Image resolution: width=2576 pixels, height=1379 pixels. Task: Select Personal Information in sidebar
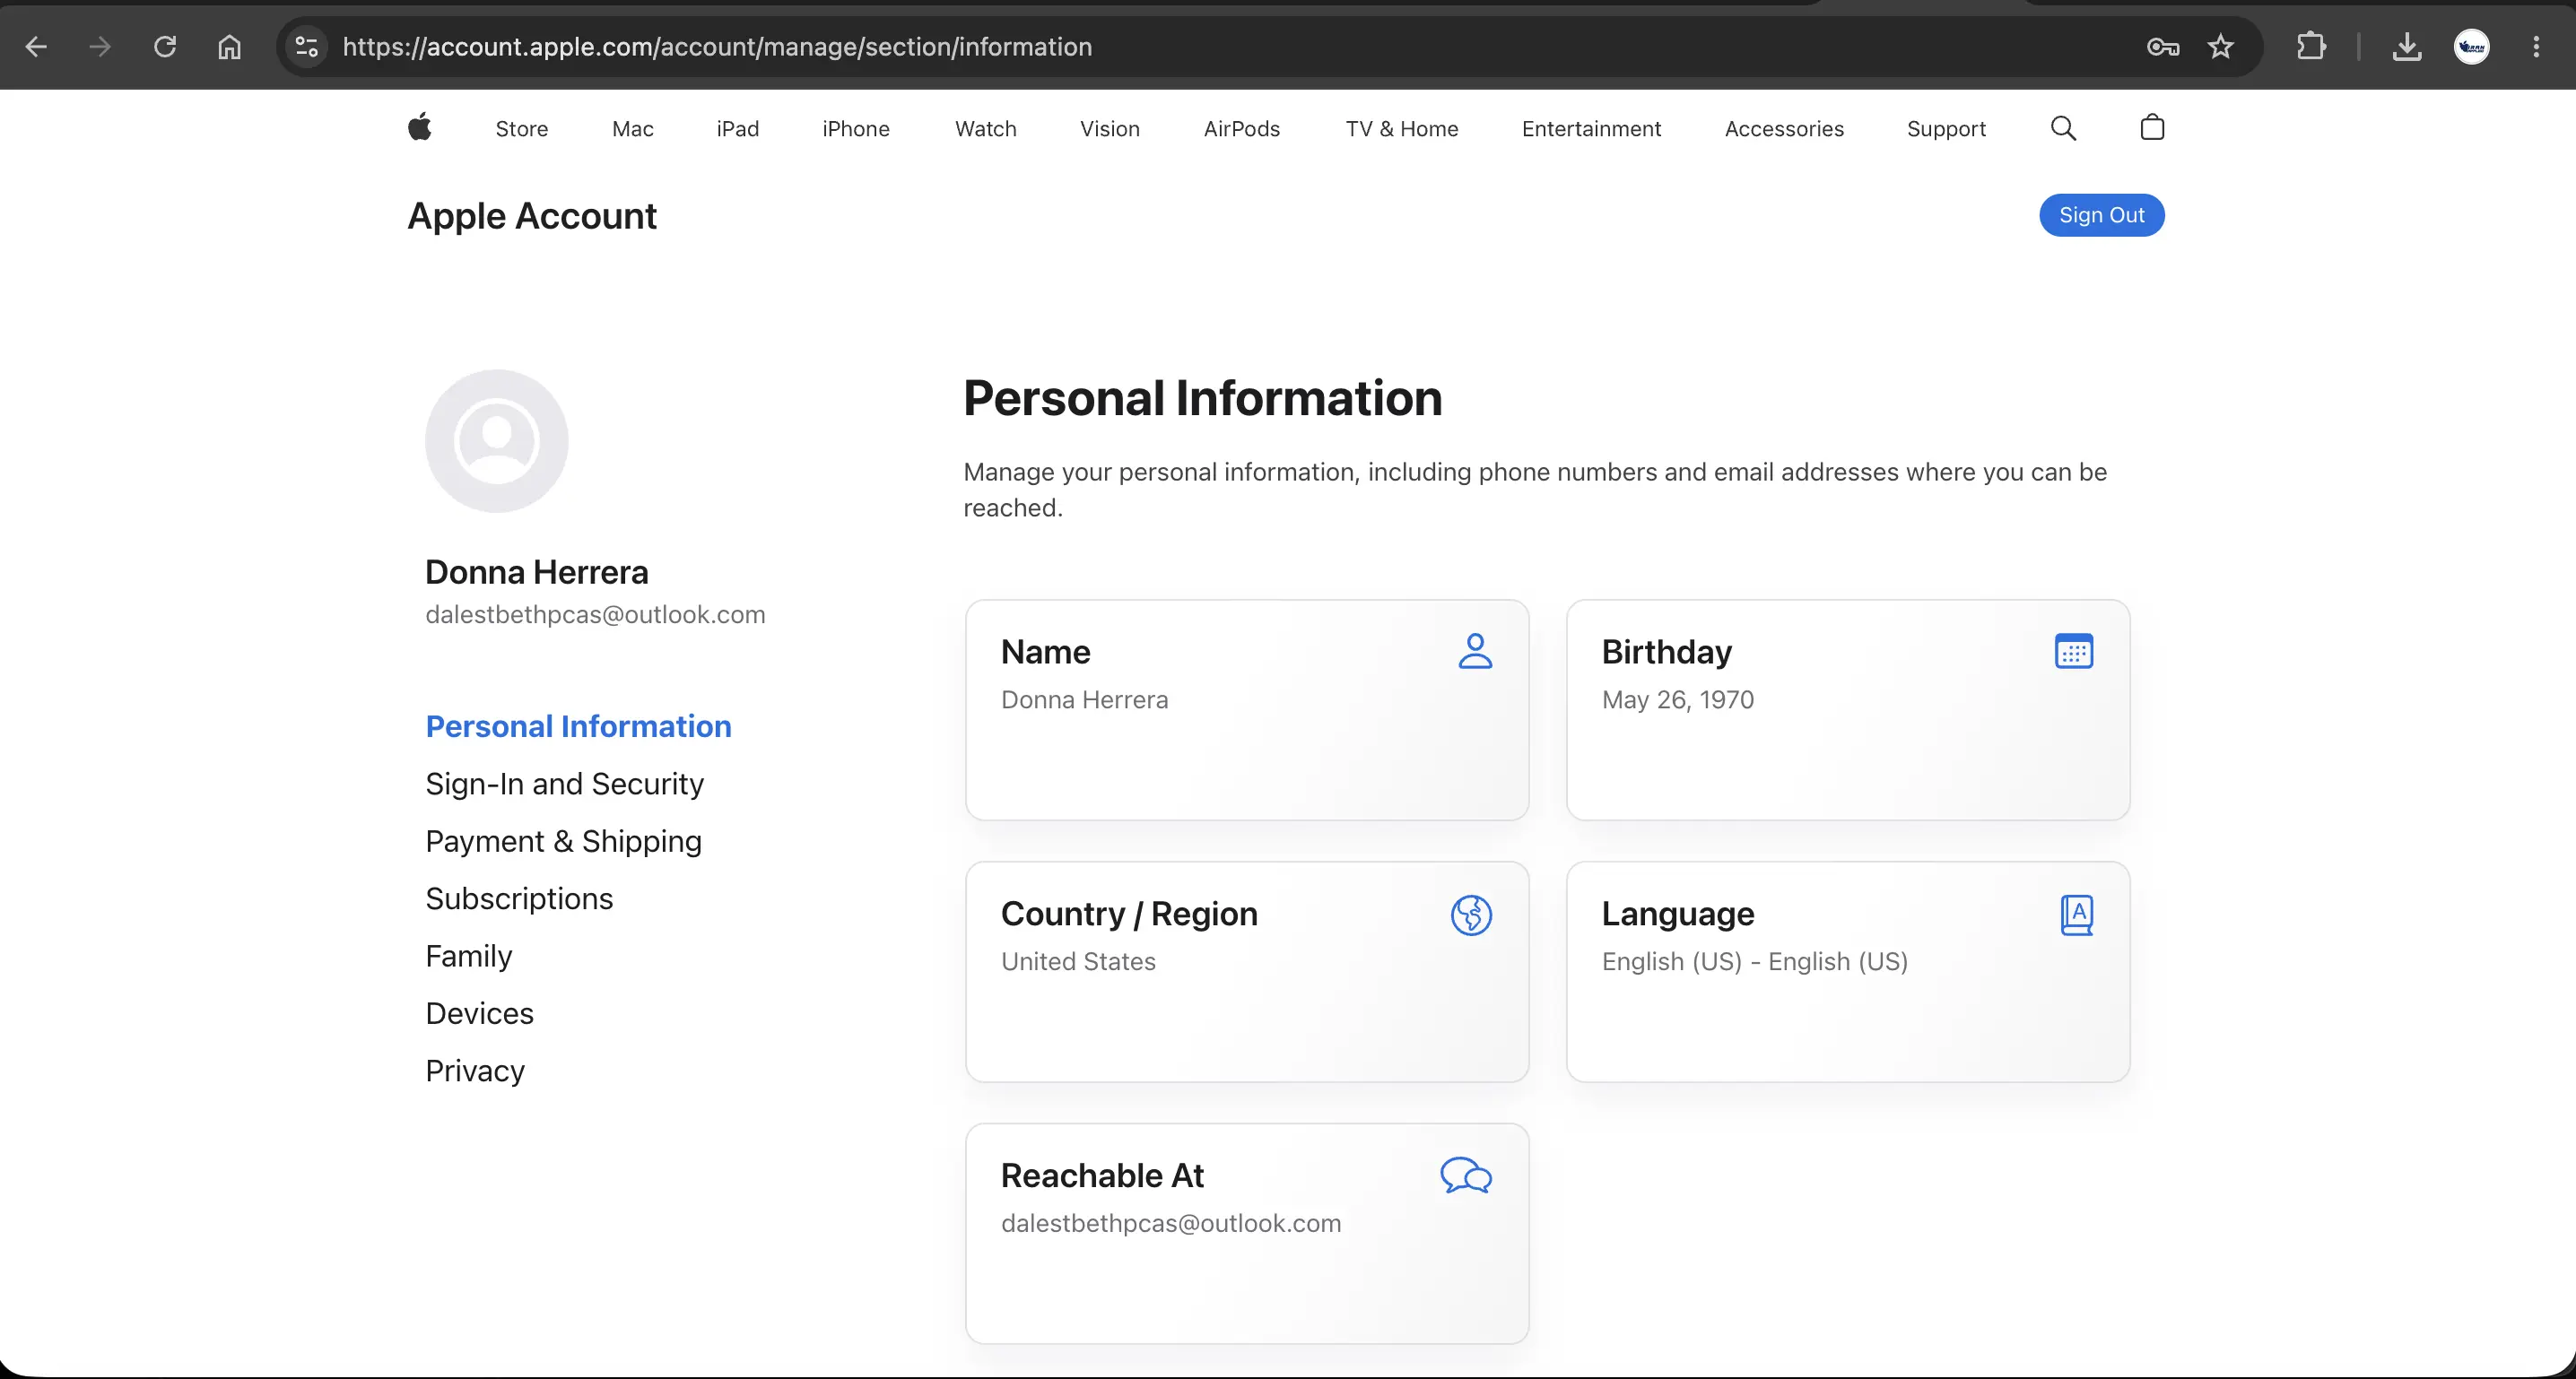coord(579,726)
